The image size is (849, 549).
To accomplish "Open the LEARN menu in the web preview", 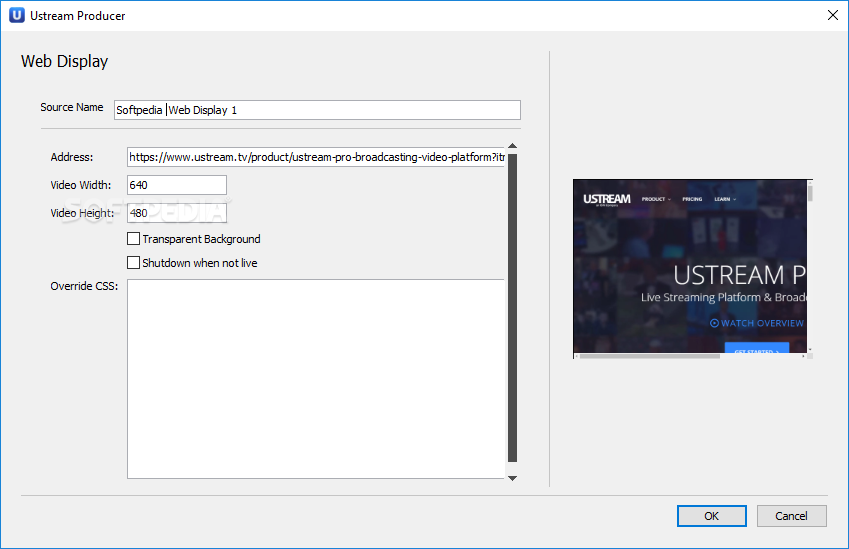I will (x=724, y=199).
